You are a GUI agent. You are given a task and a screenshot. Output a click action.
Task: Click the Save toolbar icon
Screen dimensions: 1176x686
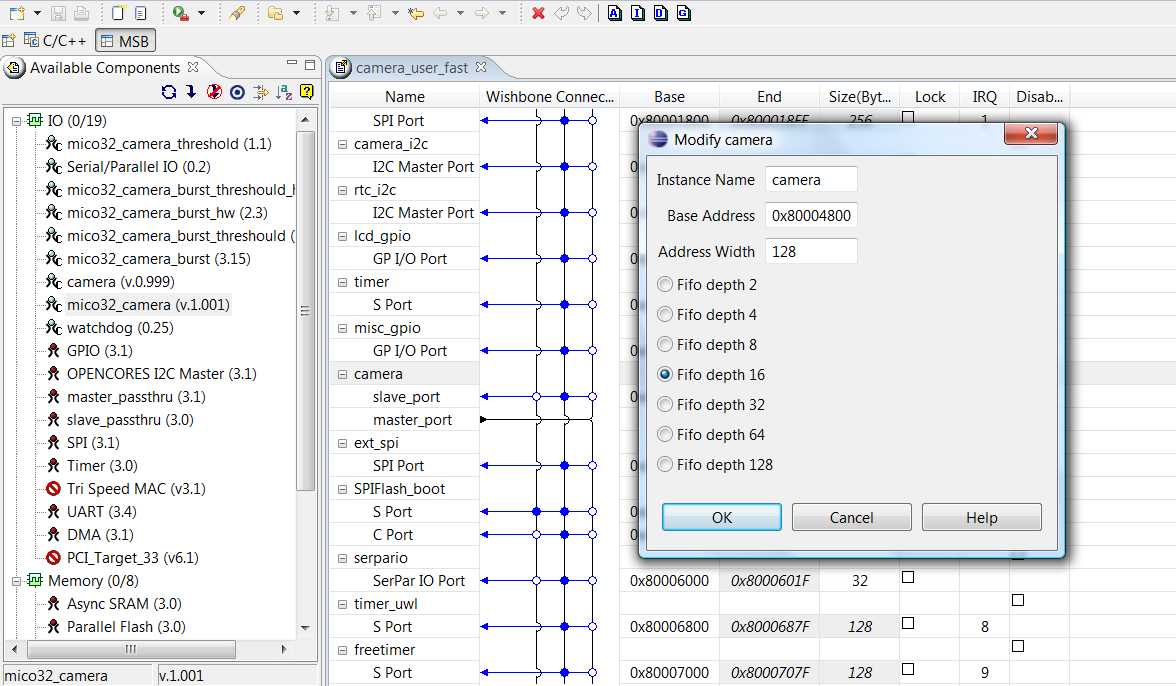click(58, 13)
